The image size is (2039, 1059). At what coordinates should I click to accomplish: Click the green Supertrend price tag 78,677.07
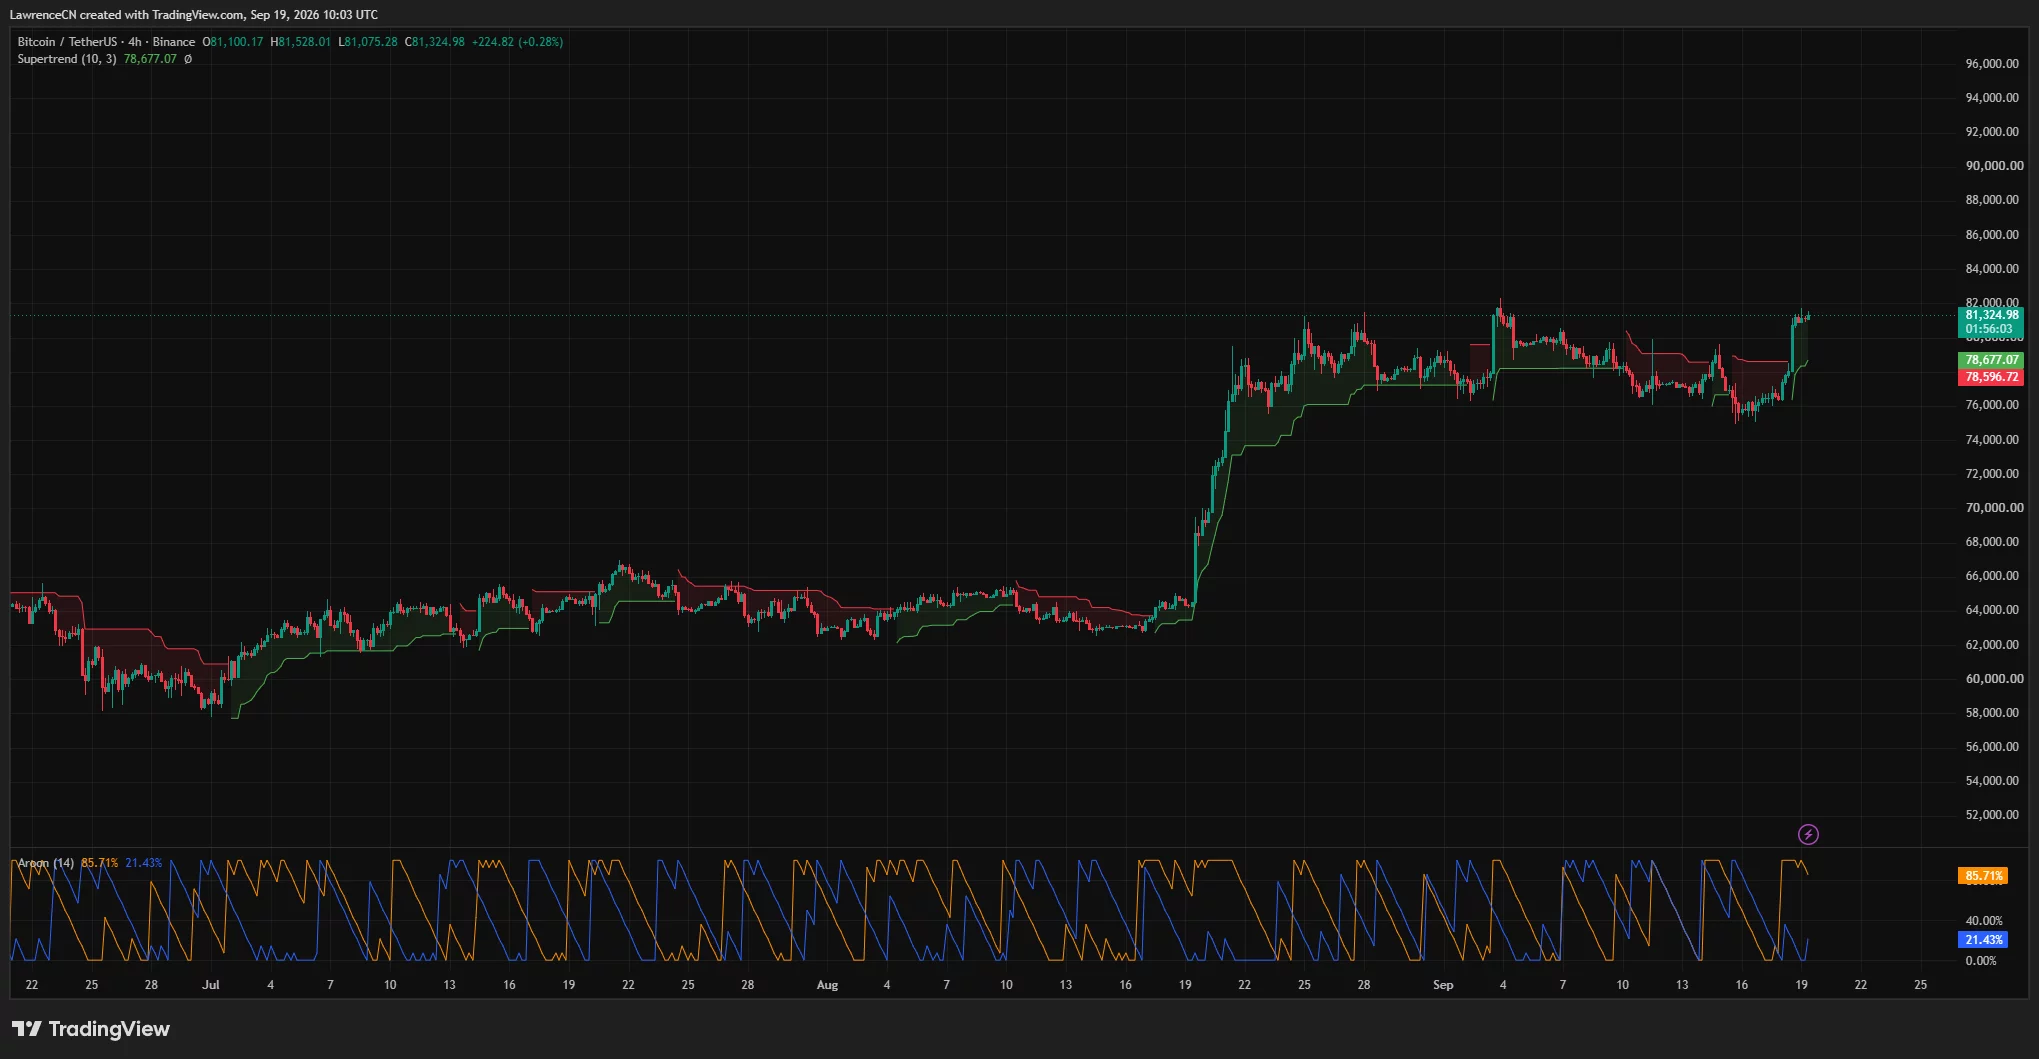tap(1990, 360)
